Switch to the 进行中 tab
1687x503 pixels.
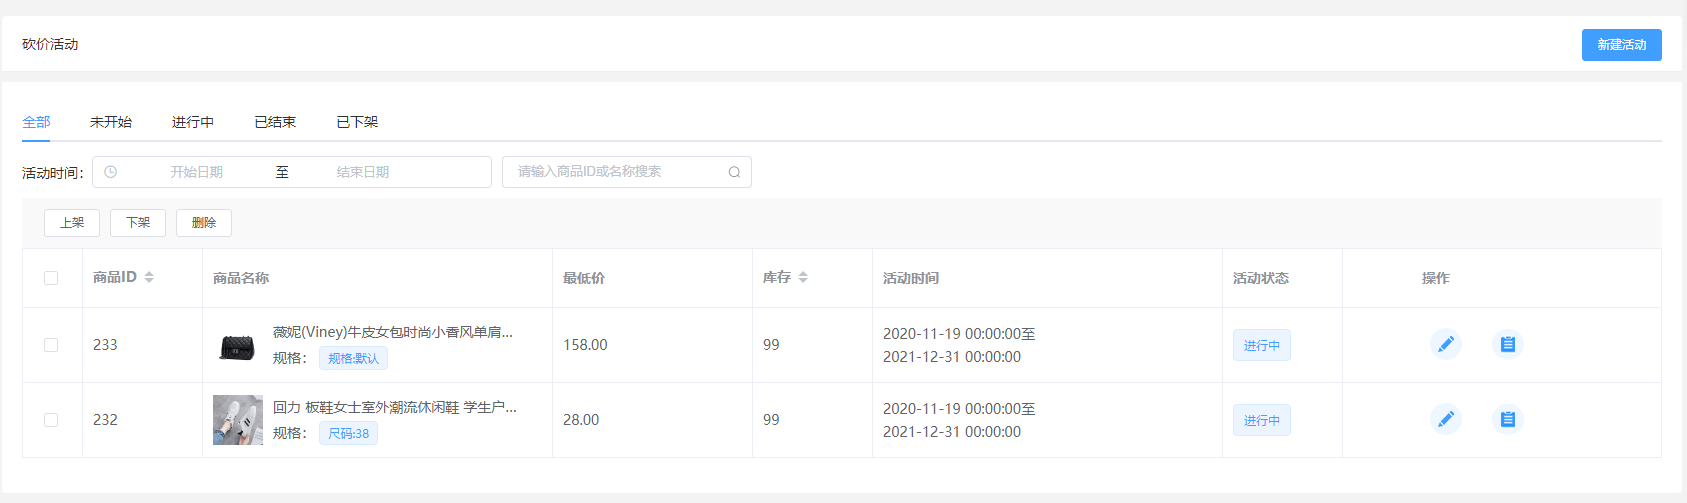pyautogui.click(x=193, y=122)
